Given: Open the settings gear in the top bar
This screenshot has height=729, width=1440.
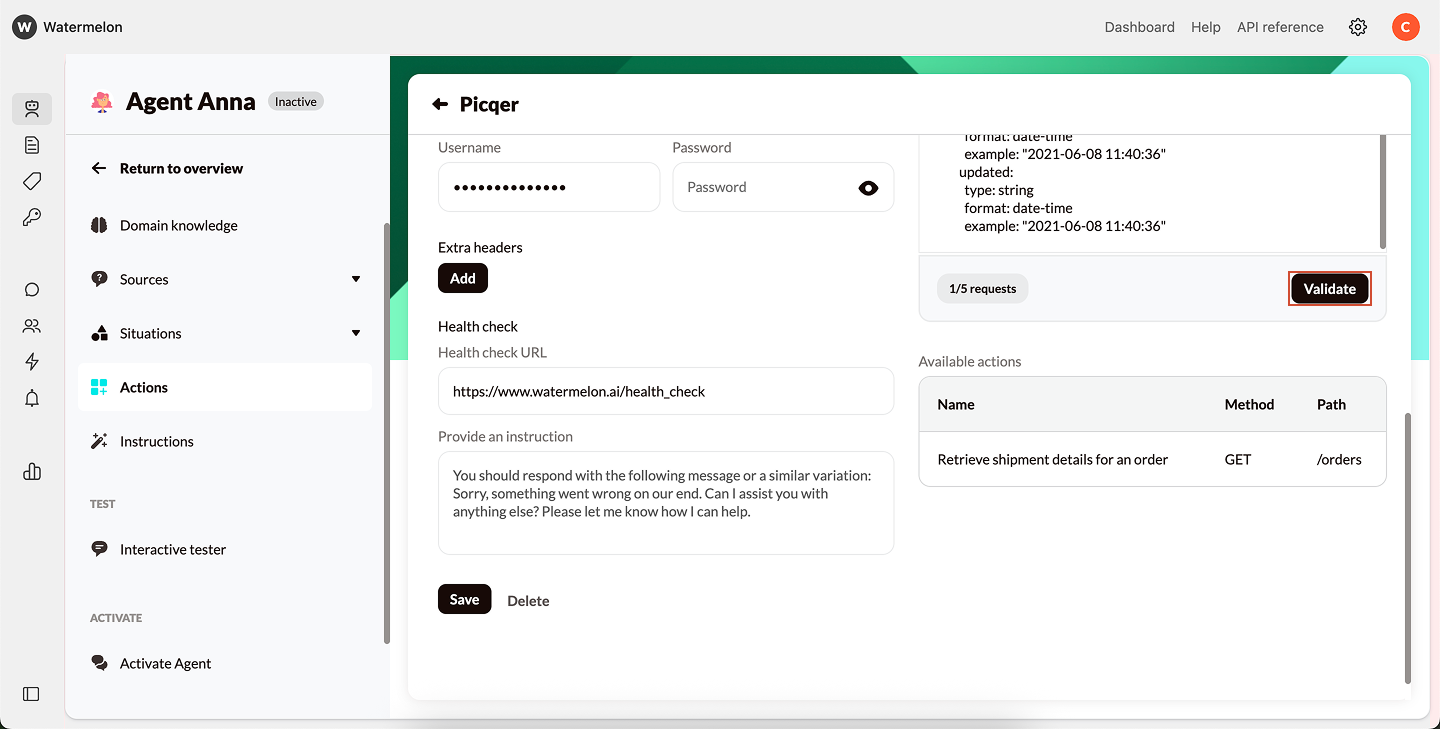Looking at the screenshot, I should pos(1357,27).
